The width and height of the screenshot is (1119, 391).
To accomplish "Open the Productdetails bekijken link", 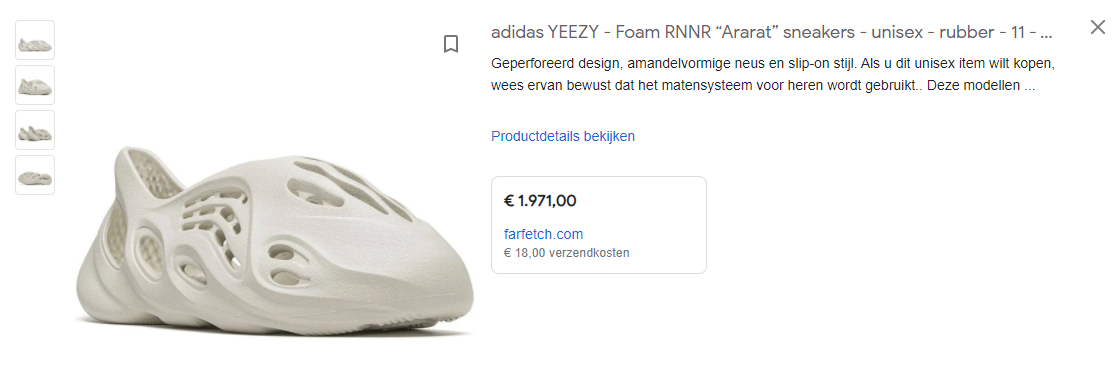I will [x=562, y=136].
